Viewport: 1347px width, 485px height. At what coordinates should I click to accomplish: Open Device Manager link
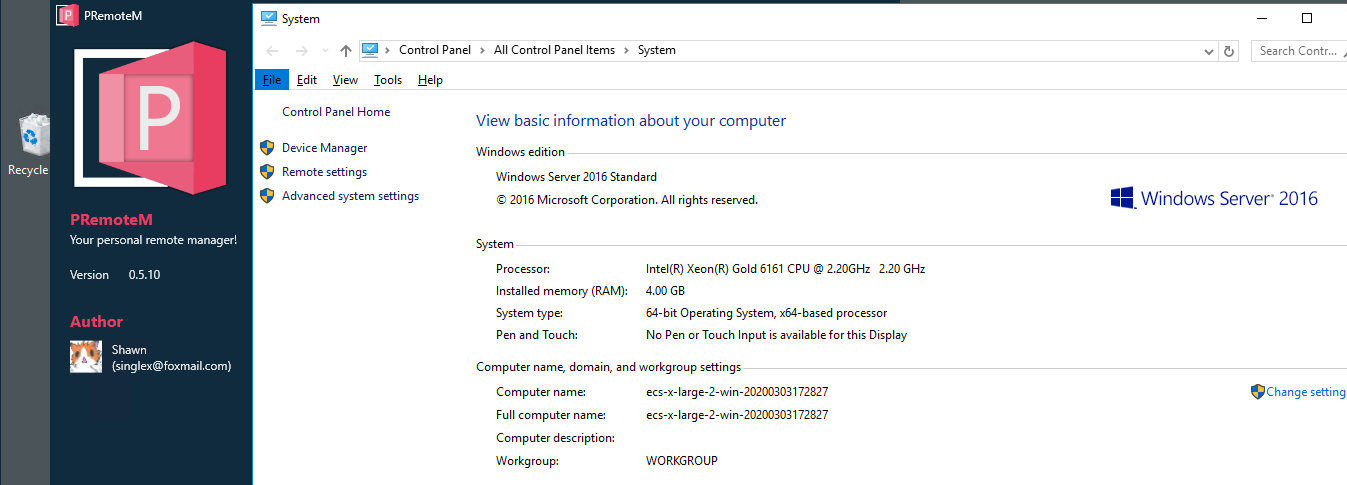[324, 148]
